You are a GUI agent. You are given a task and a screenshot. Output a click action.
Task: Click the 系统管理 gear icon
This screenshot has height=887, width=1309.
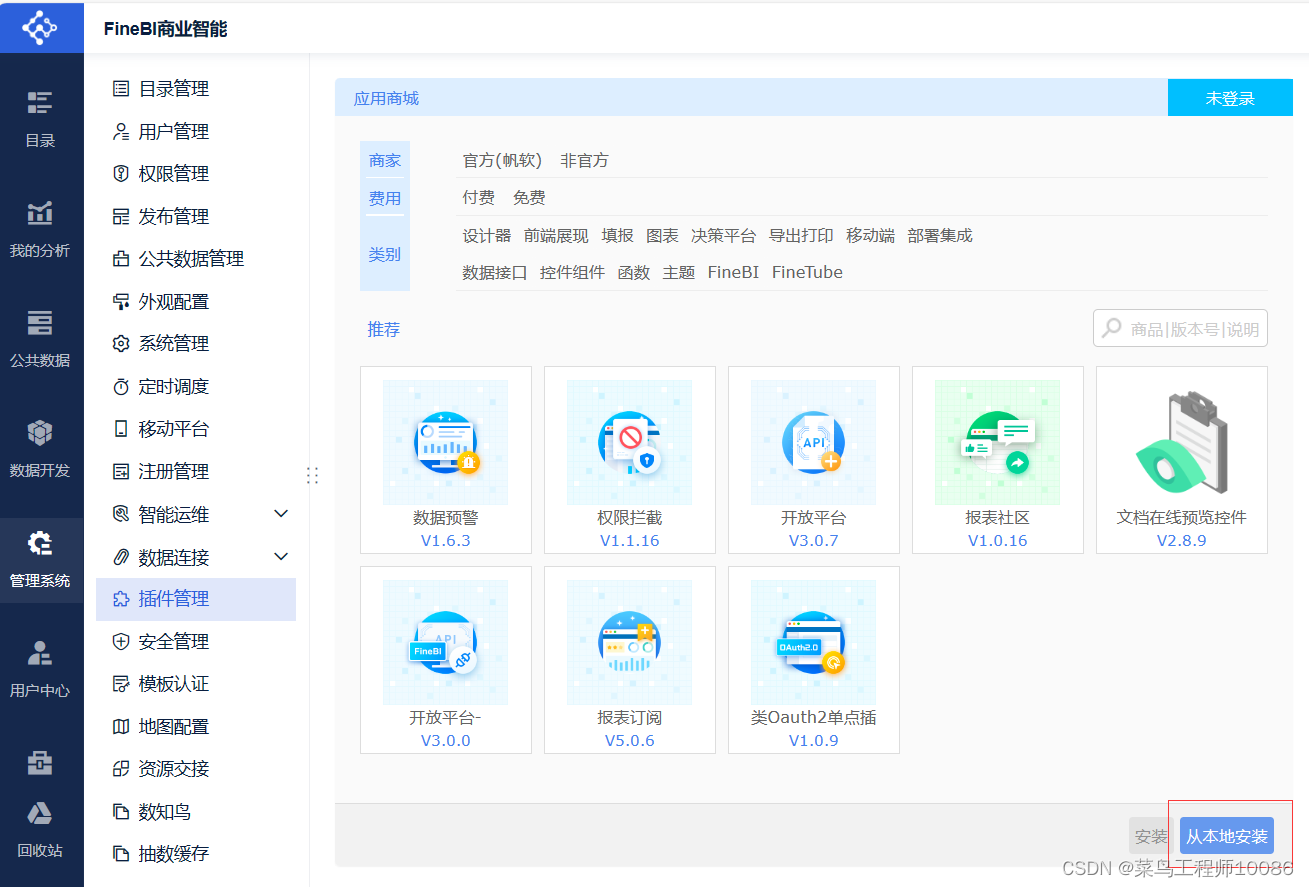point(121,344)
